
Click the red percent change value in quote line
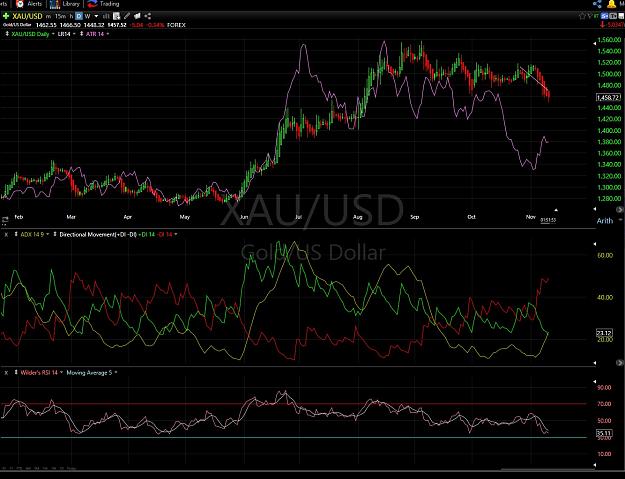[155, 25]
